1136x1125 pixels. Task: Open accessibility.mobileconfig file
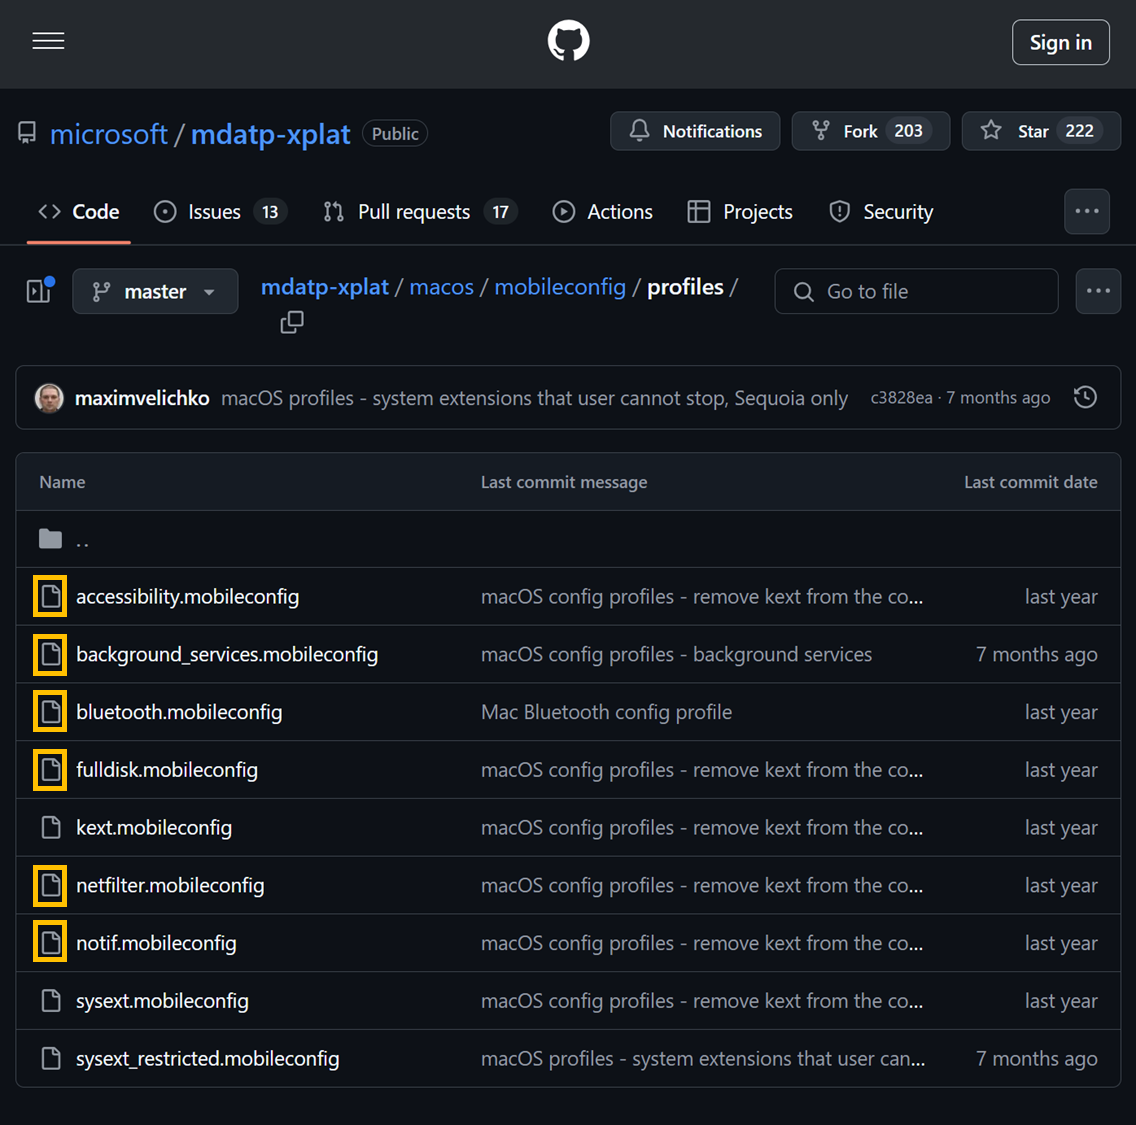pyautogui.click(x=188, y=596)
